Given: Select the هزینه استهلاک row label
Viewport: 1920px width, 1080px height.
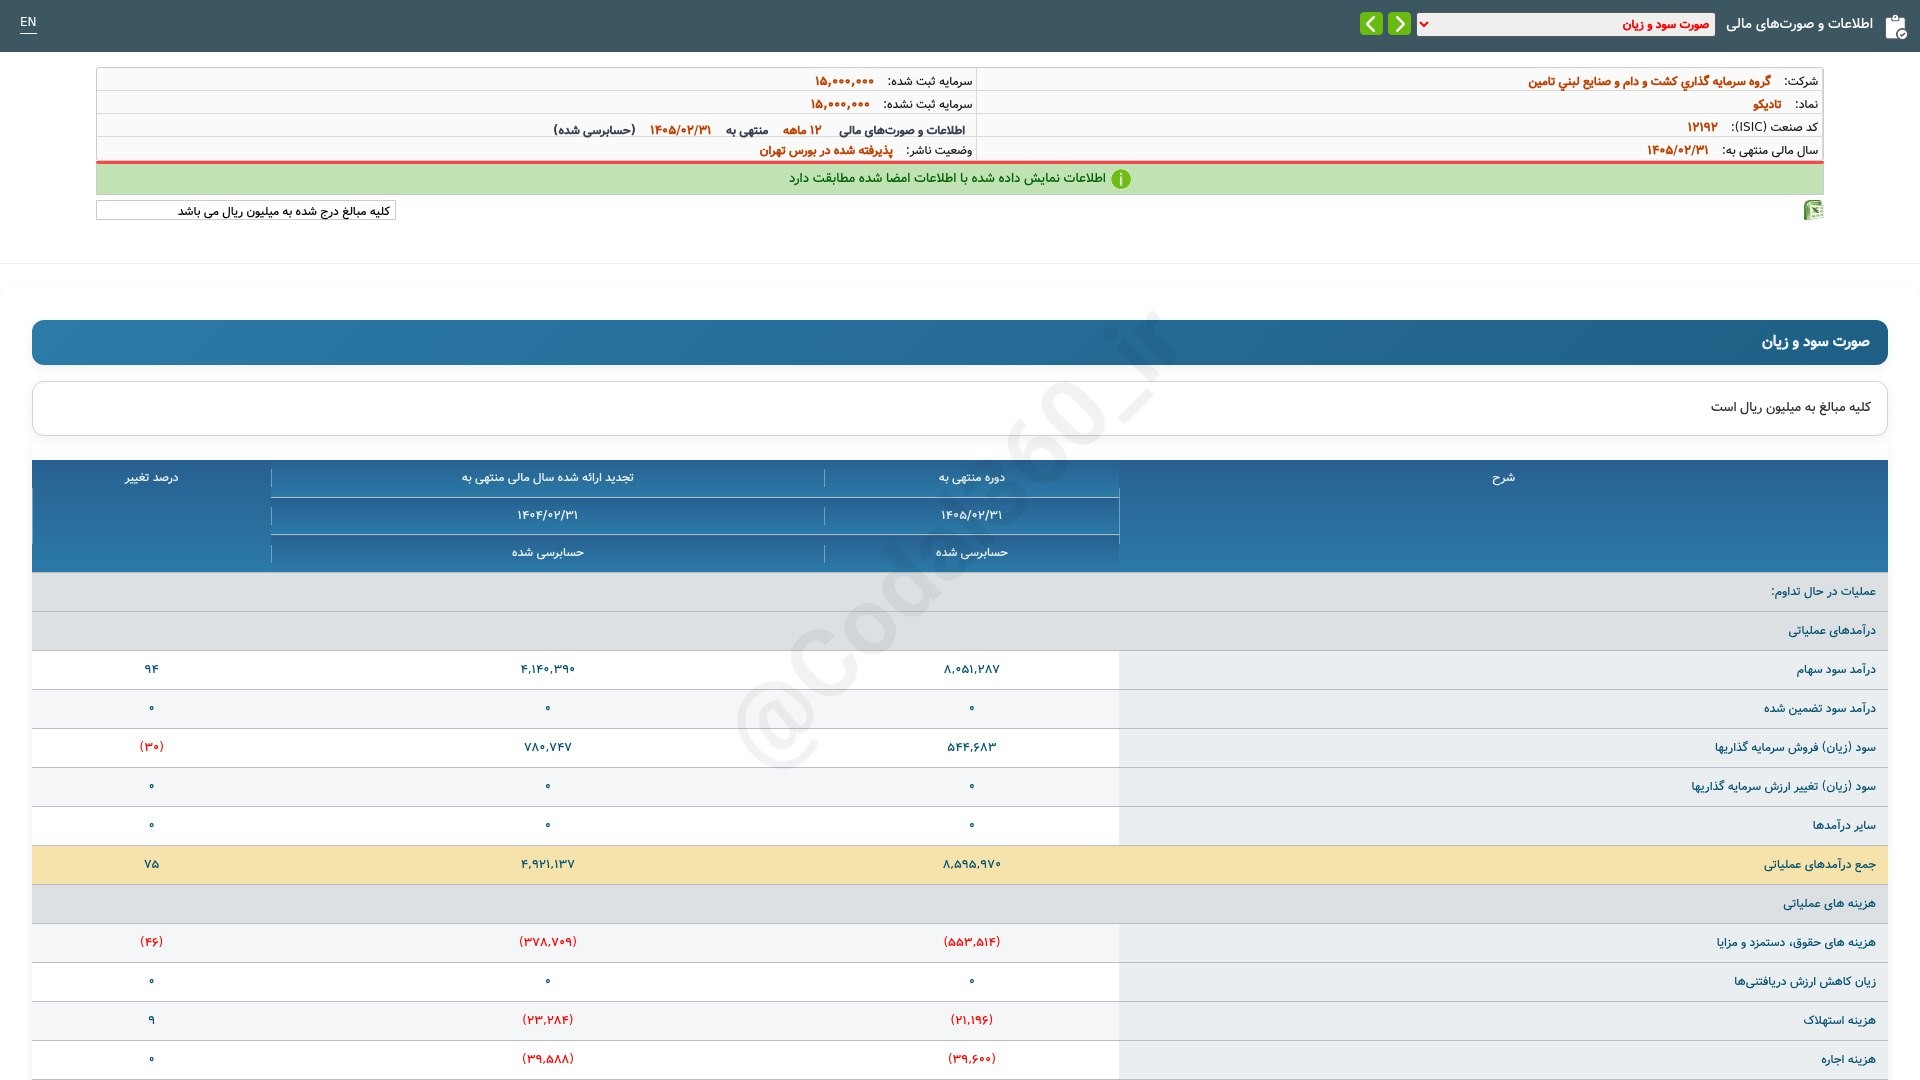Looking at the screenshot, I should tap(1839, 1020).
